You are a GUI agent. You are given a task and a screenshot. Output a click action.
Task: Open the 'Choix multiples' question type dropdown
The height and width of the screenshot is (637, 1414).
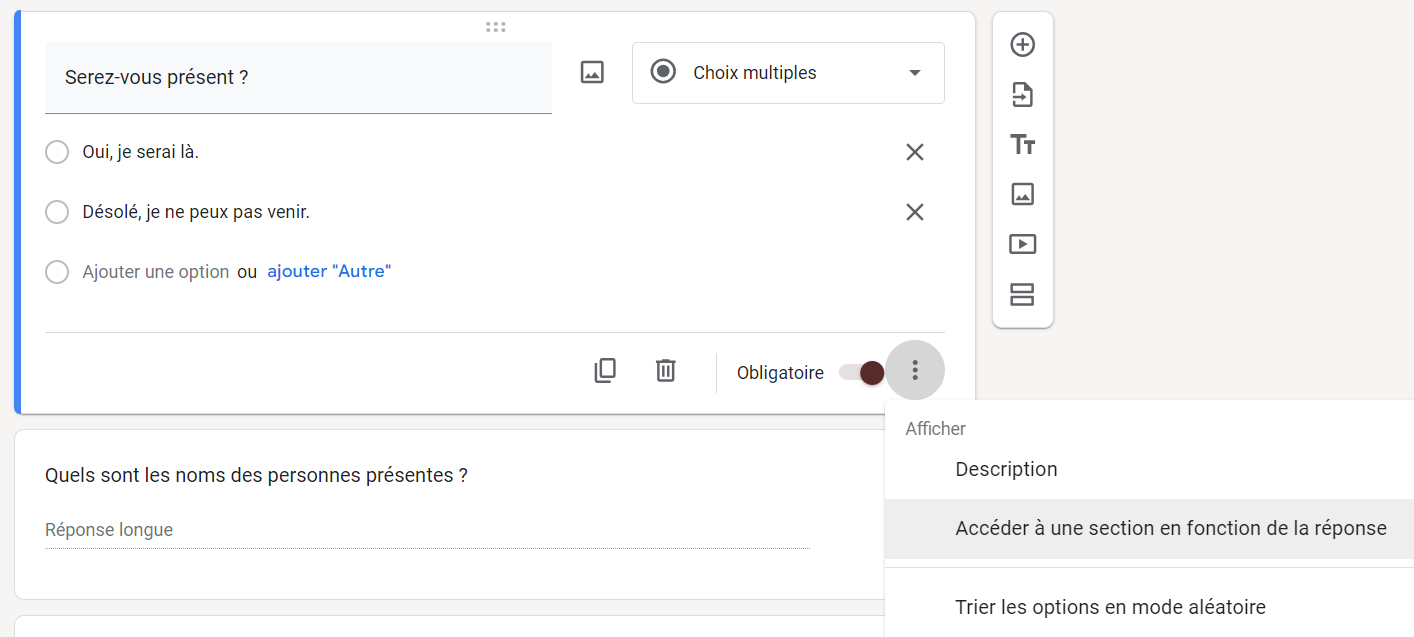coord(788,73)
